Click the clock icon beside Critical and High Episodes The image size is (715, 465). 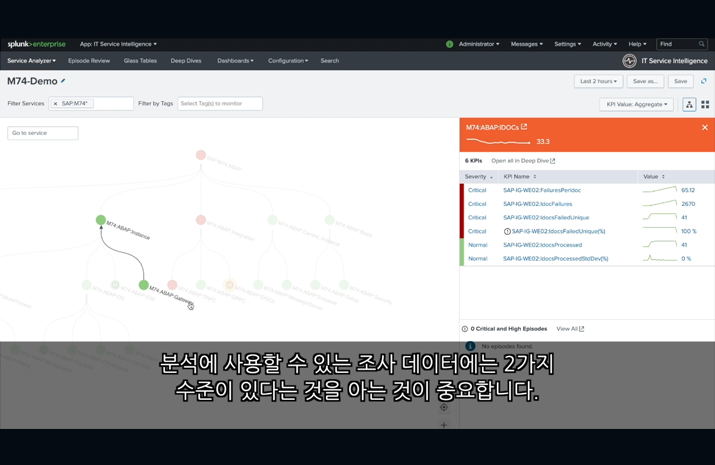point(465,329)
